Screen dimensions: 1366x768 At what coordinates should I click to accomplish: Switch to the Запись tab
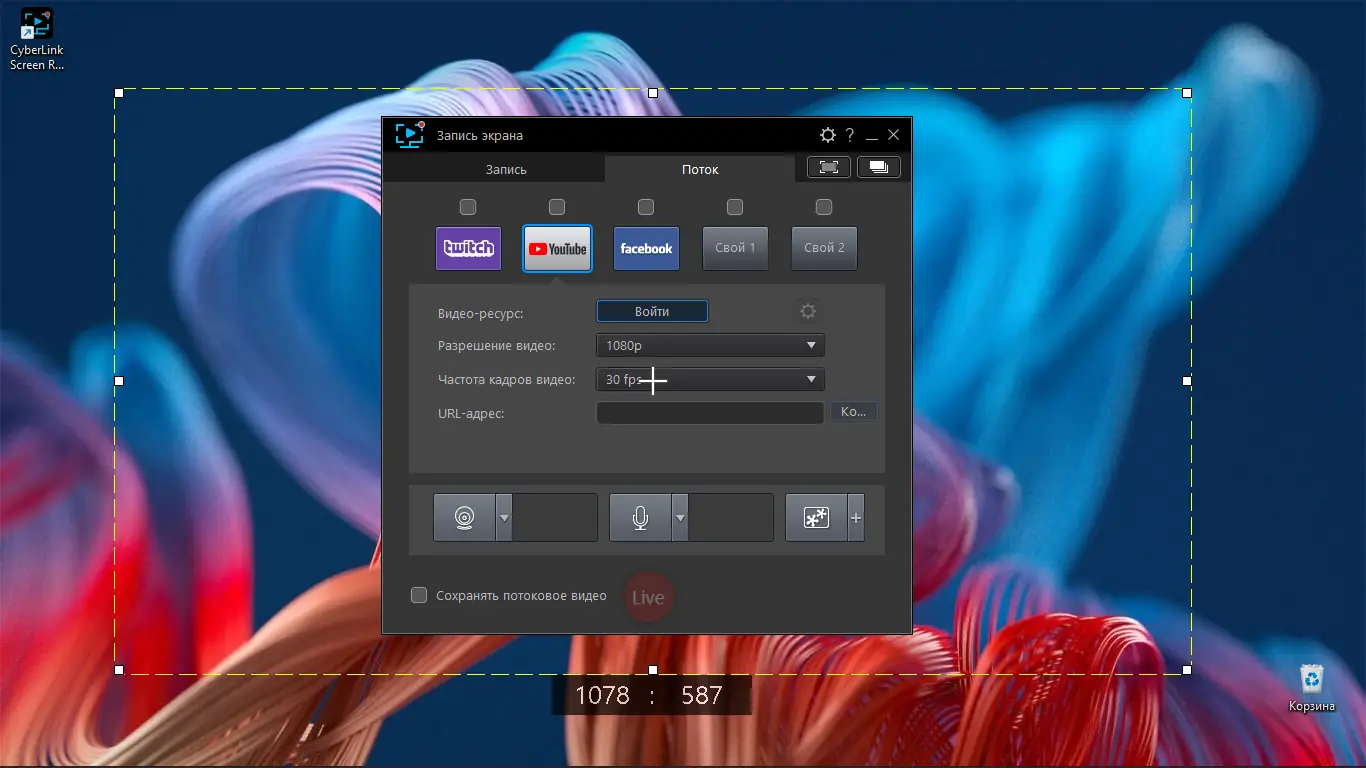point(506,169)
